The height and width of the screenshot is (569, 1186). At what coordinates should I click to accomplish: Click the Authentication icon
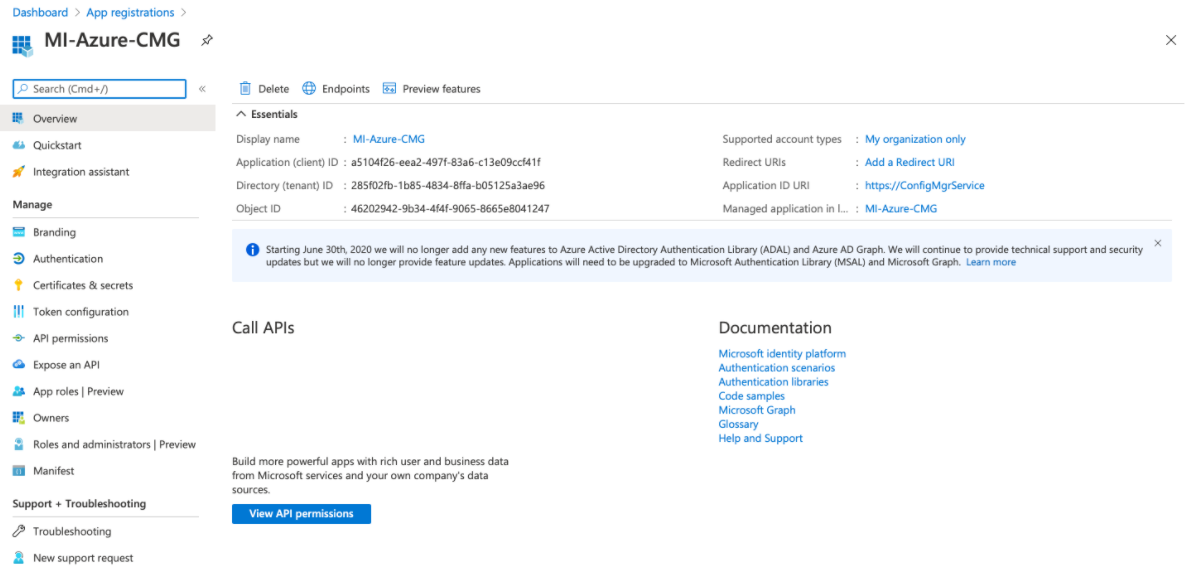pyautogui.click(x=19, y=259)
